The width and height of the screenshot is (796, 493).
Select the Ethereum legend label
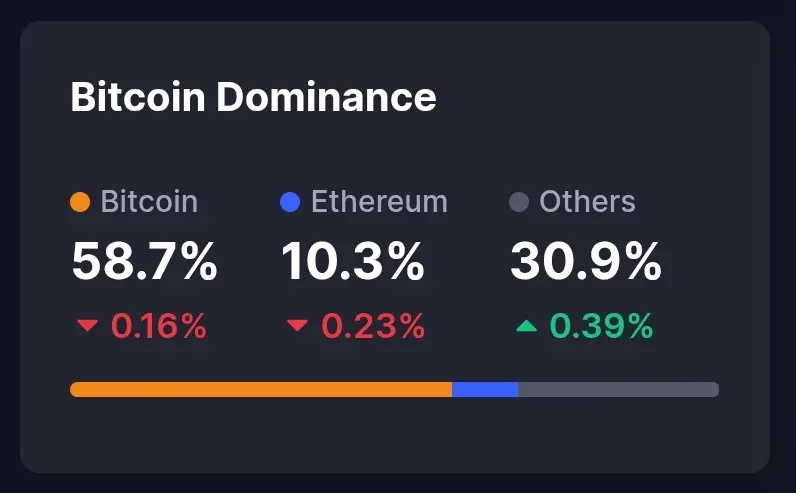tap(379, 202)
